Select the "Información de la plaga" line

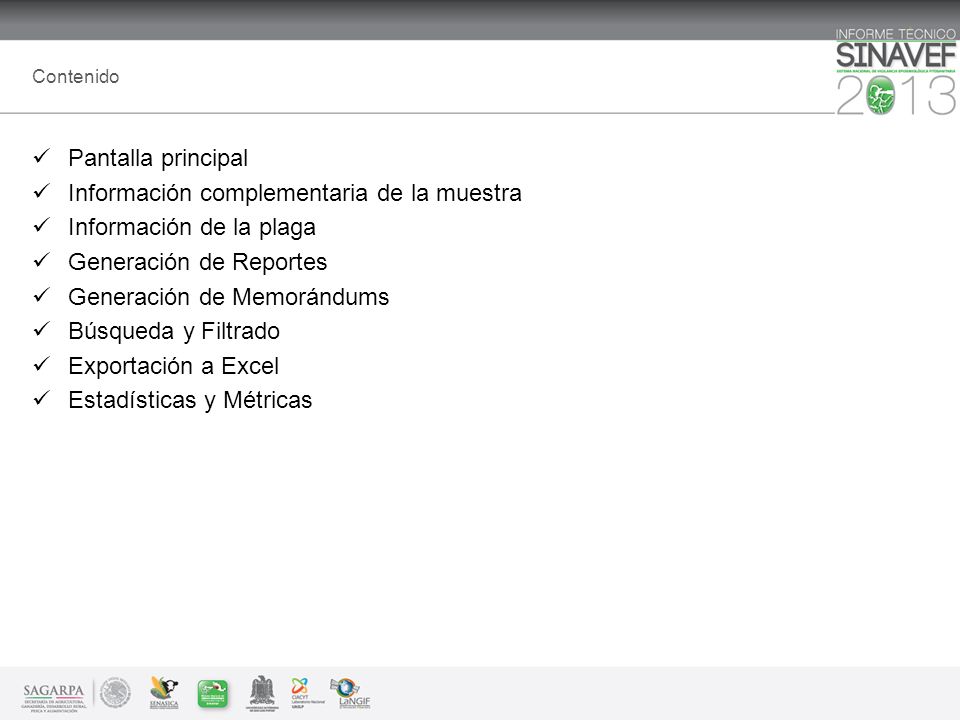point(192,227)
